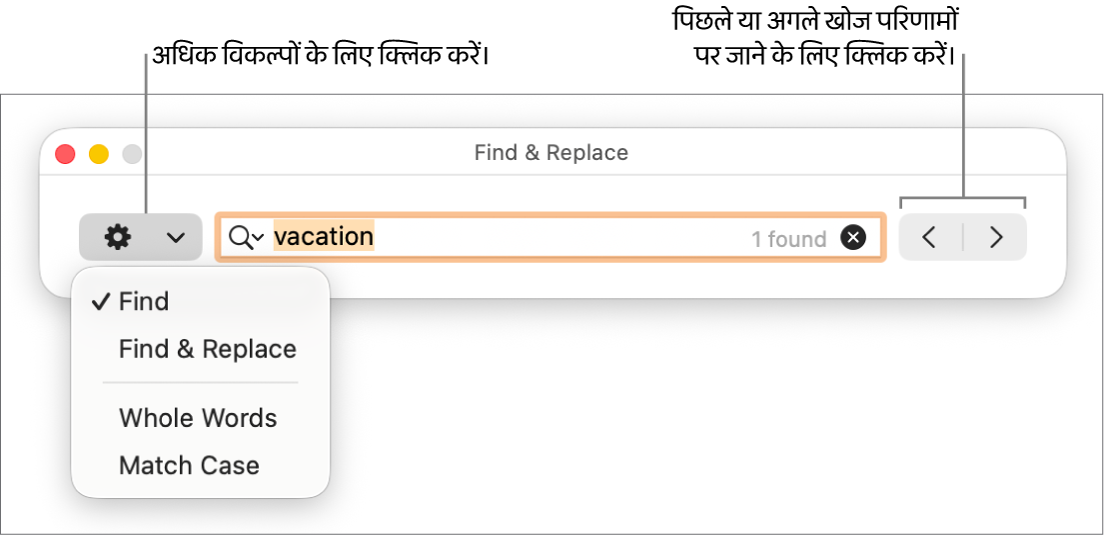Click the Find & Replace window title

tap(551, 153)
